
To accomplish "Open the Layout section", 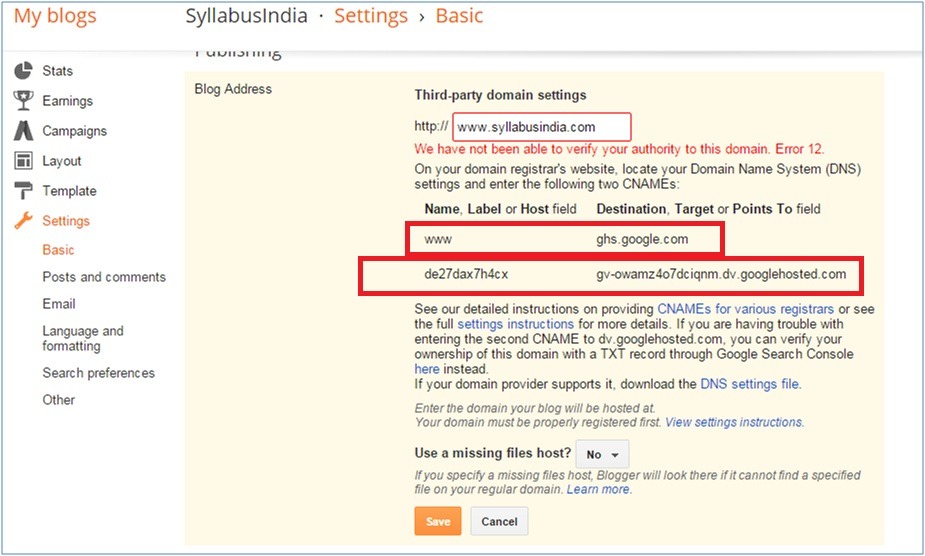I will (61, 161).
